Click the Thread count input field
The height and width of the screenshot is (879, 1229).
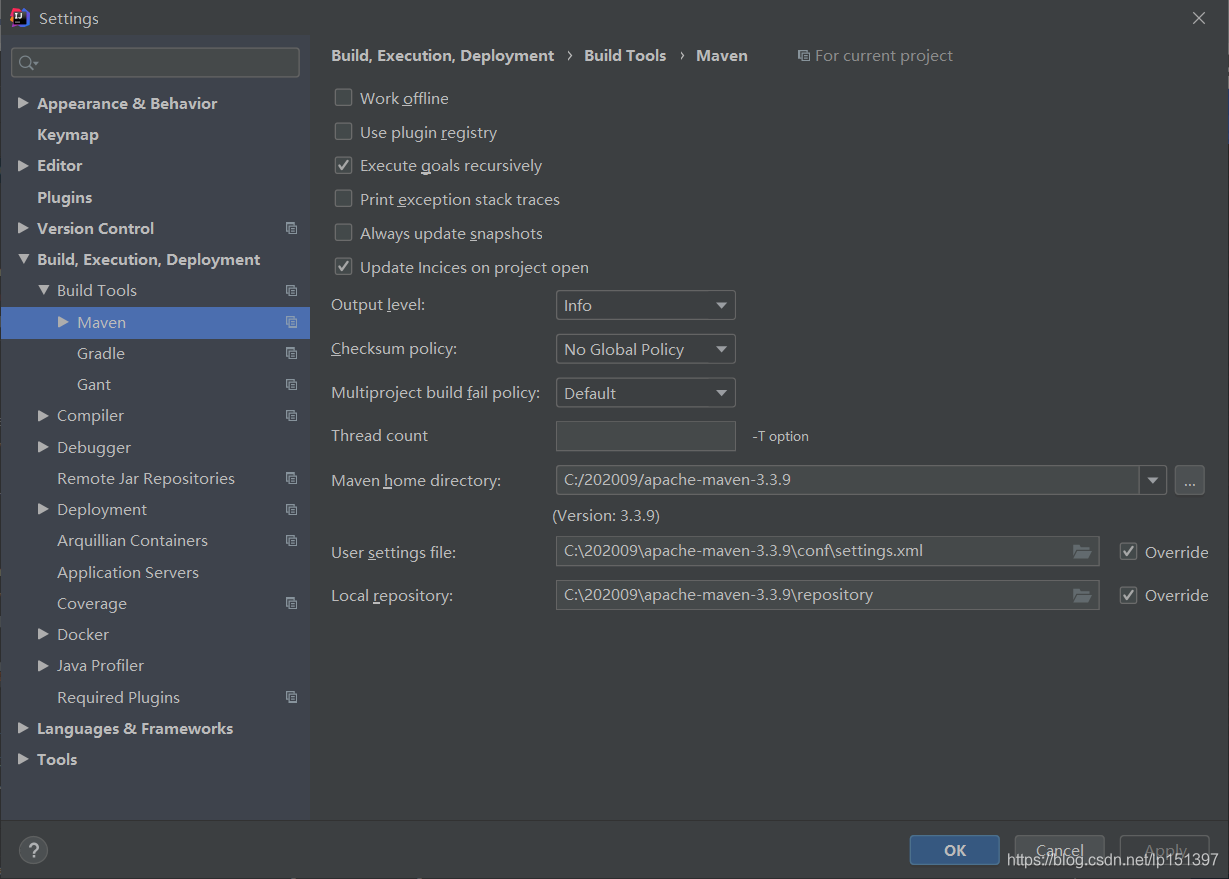(x=645, y=436)
